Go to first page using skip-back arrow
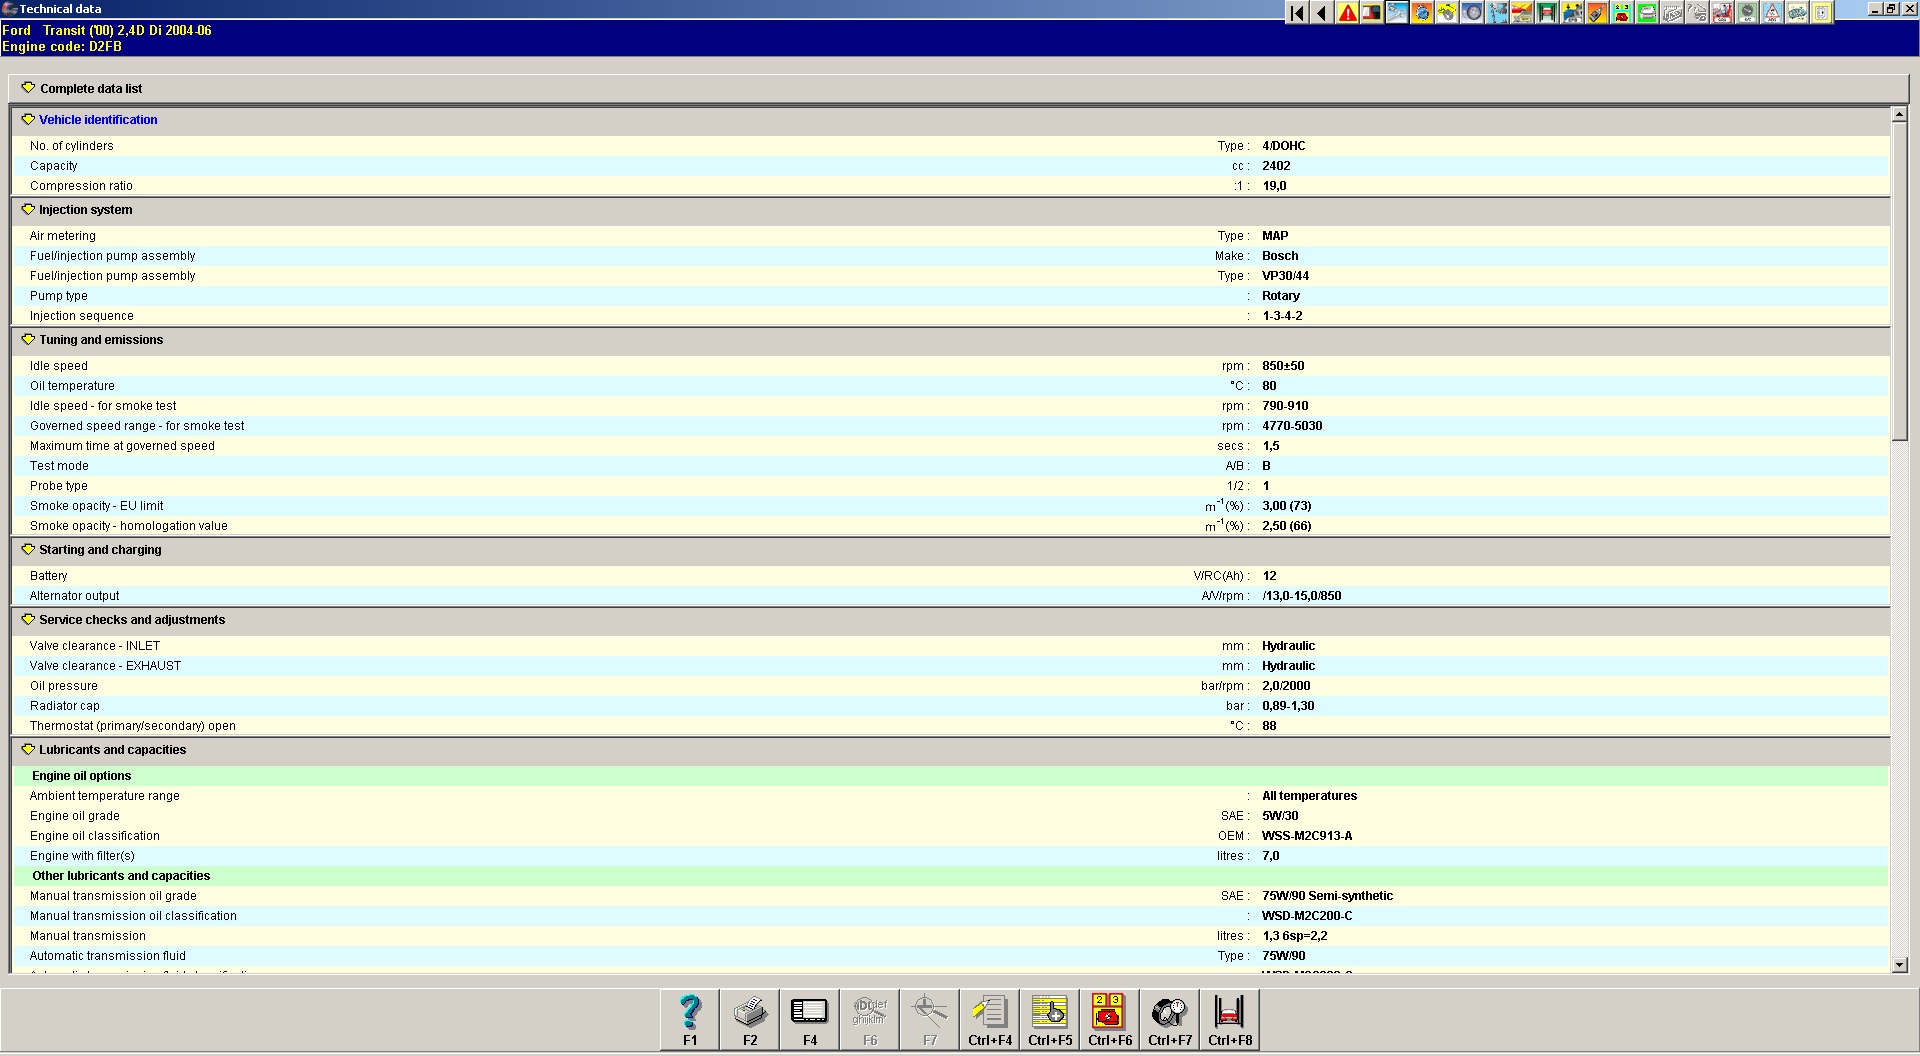Viewport: 1920px width, 1056px height. tap(1297, 13)
